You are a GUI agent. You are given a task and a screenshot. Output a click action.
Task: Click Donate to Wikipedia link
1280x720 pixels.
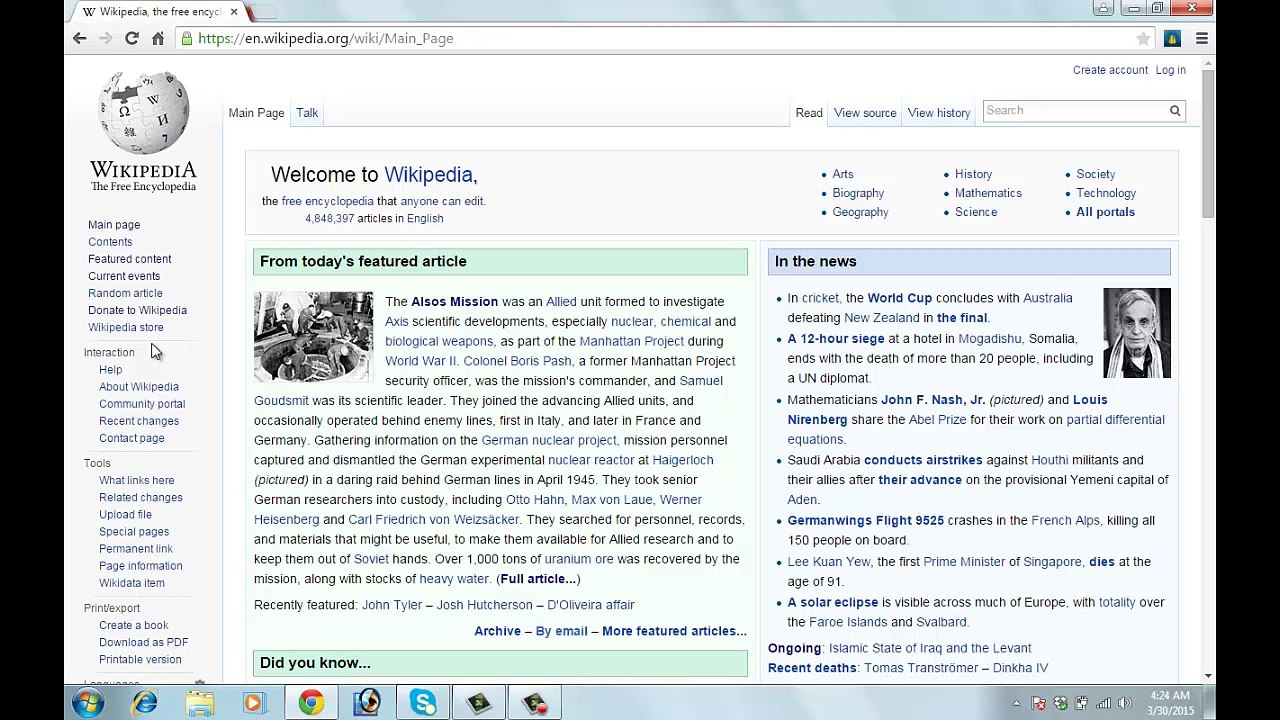pyautogui.click(x=137, y=310)
